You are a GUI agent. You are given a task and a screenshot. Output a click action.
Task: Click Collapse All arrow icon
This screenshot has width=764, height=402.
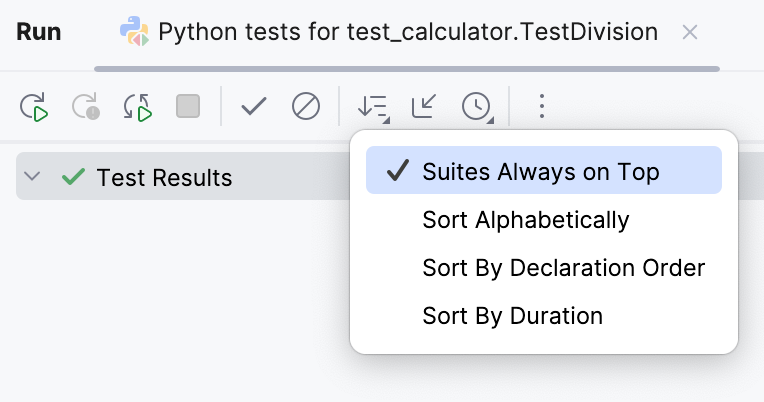[x=424, y=106]
